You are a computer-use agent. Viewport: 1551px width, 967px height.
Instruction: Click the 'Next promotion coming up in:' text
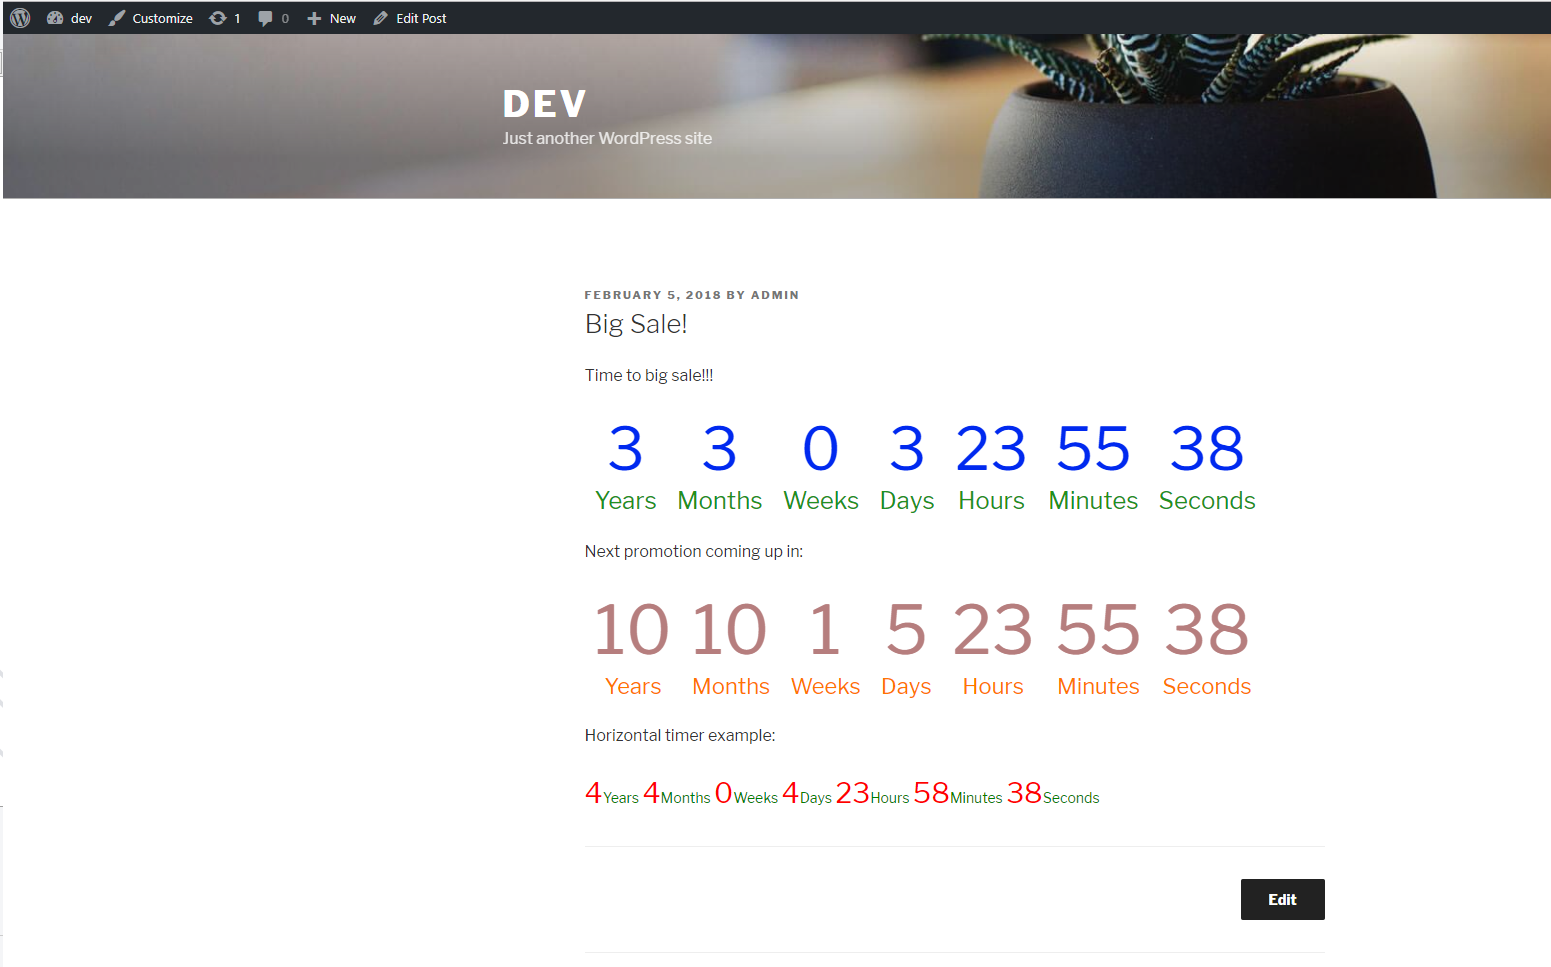coord(694,551)
